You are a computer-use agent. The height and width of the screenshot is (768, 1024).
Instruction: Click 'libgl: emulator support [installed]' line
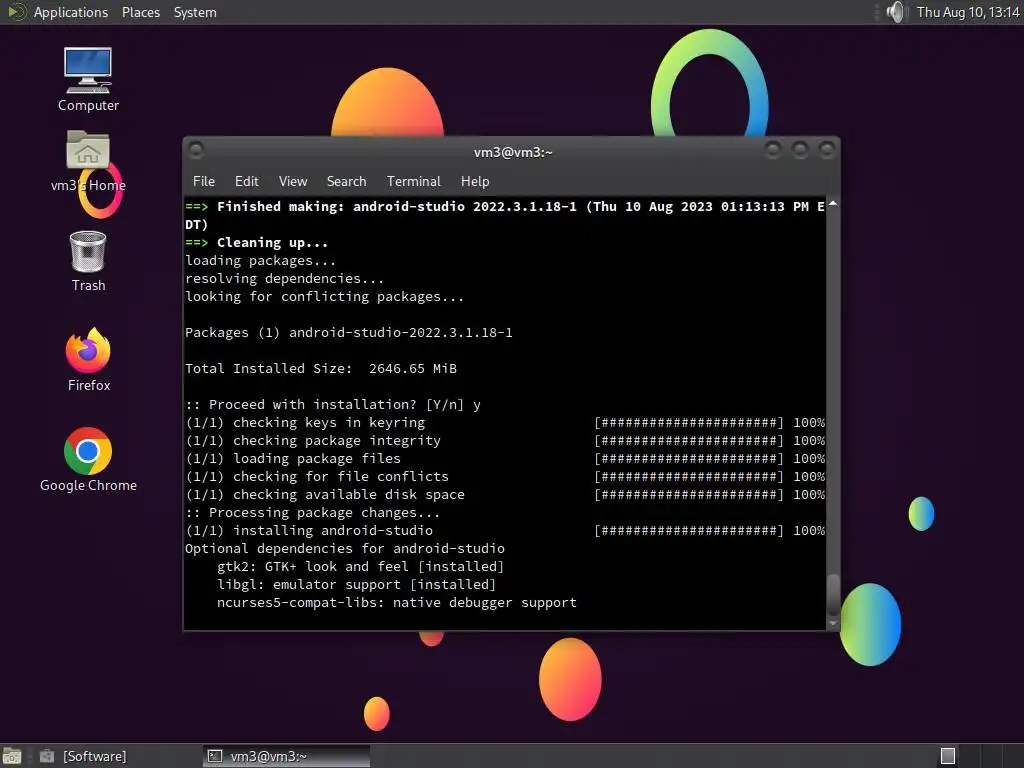click(x=357, y=584)
